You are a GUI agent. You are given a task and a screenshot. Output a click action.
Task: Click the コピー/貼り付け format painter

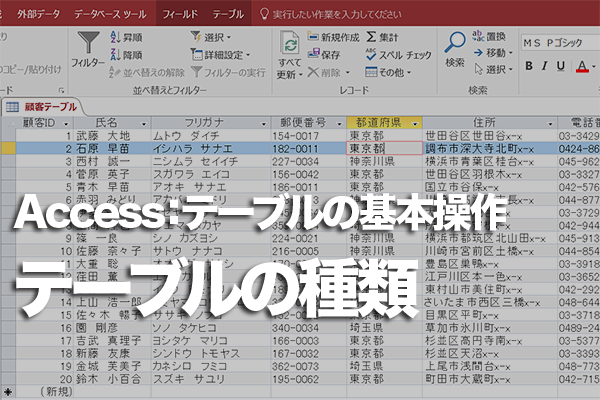click(x=31, y=69)
